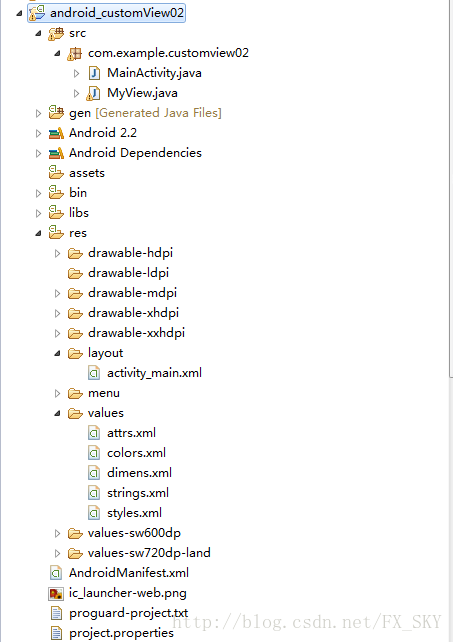The image size is (453, 642).
Task: Expand the values-sw720dp-land folder
Action: coord(57,554)
